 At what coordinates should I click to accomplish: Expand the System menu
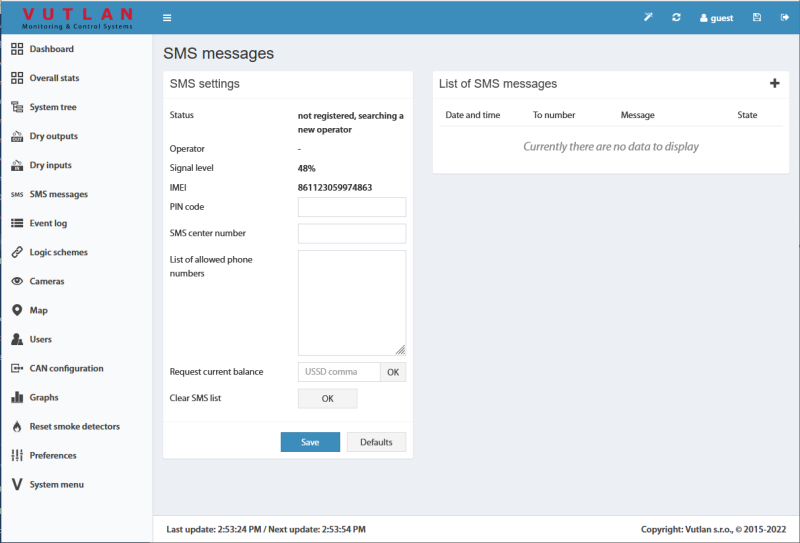(x=56, y=484)
